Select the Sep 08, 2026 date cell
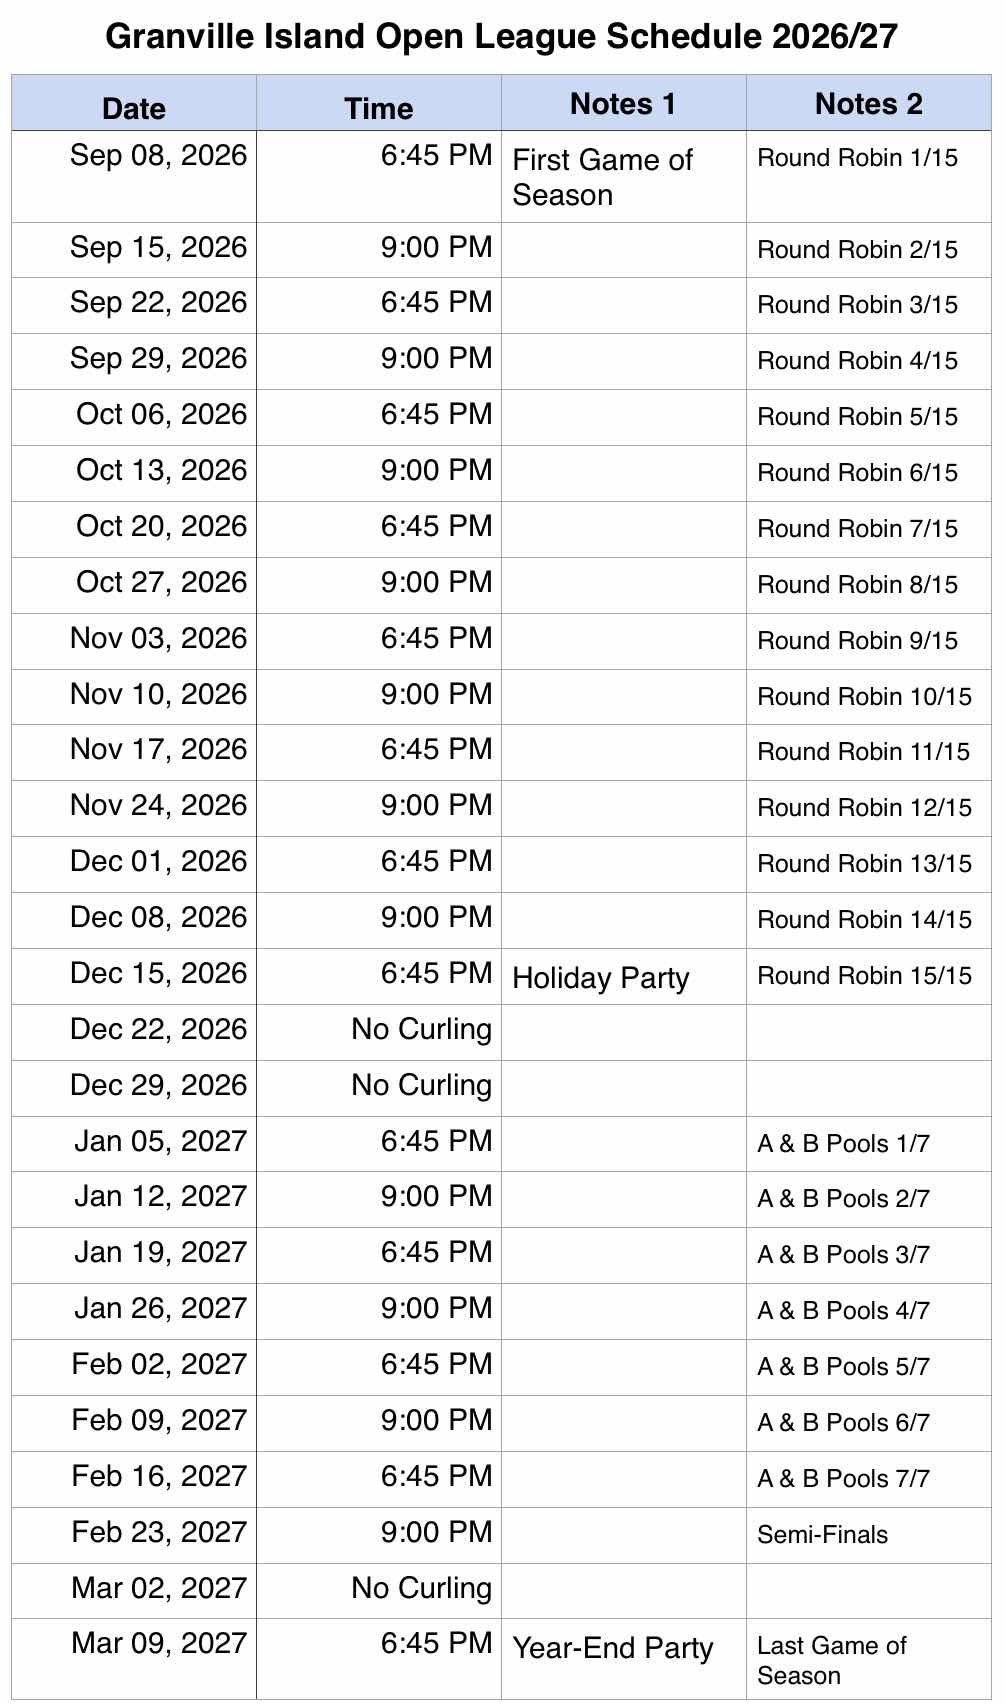 point(134,177)
